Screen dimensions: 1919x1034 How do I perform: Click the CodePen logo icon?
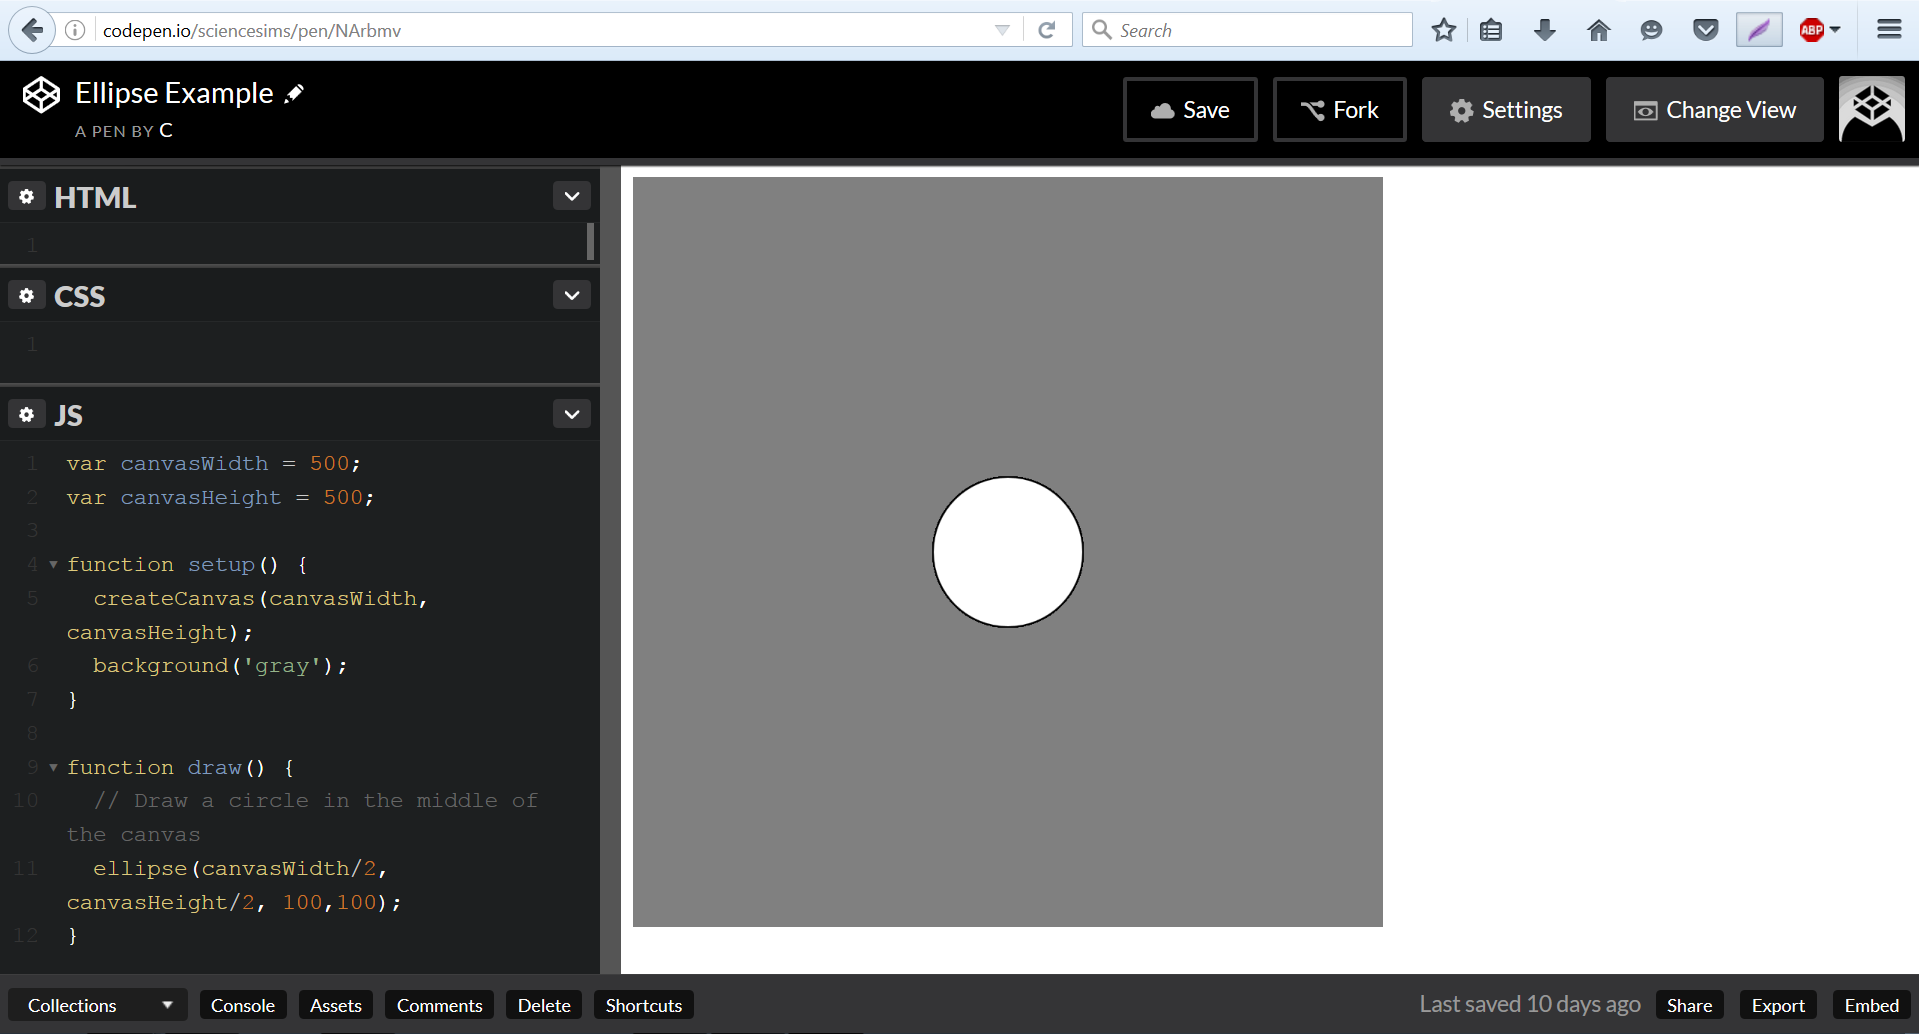pos(41,95)
